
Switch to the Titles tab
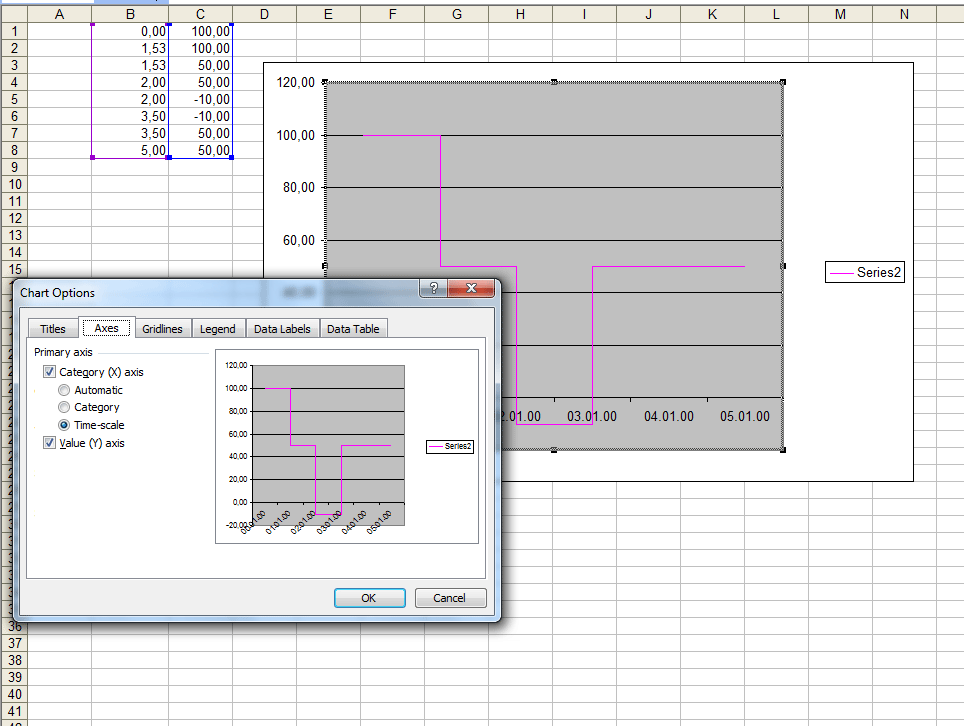53,328
